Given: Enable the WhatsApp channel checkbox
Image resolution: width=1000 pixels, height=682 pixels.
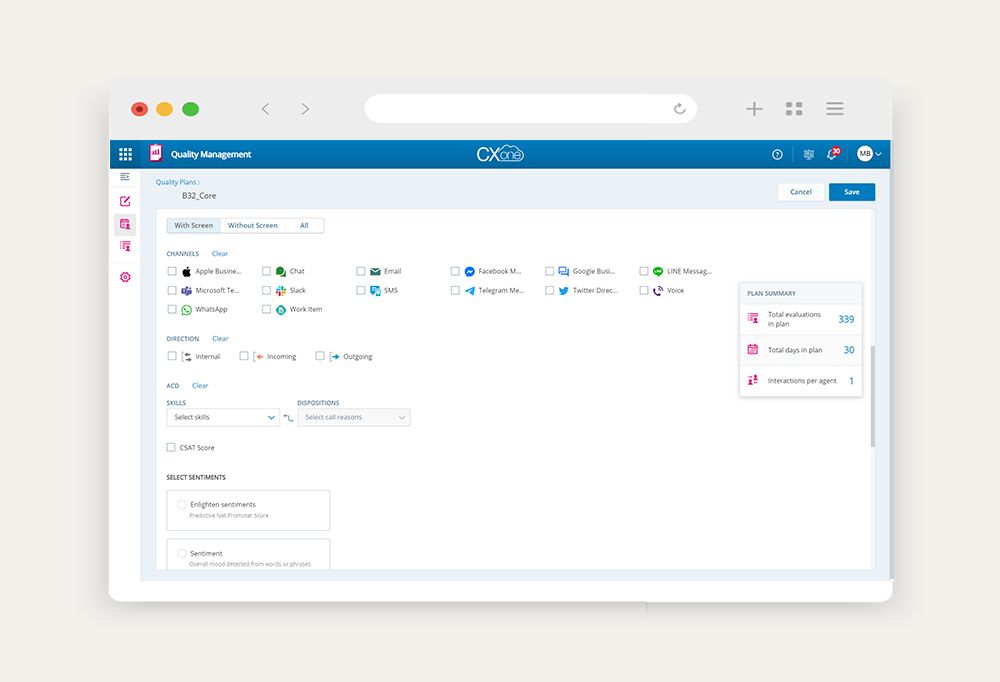Looking at the screenshot, I should [x=172, y=310].
